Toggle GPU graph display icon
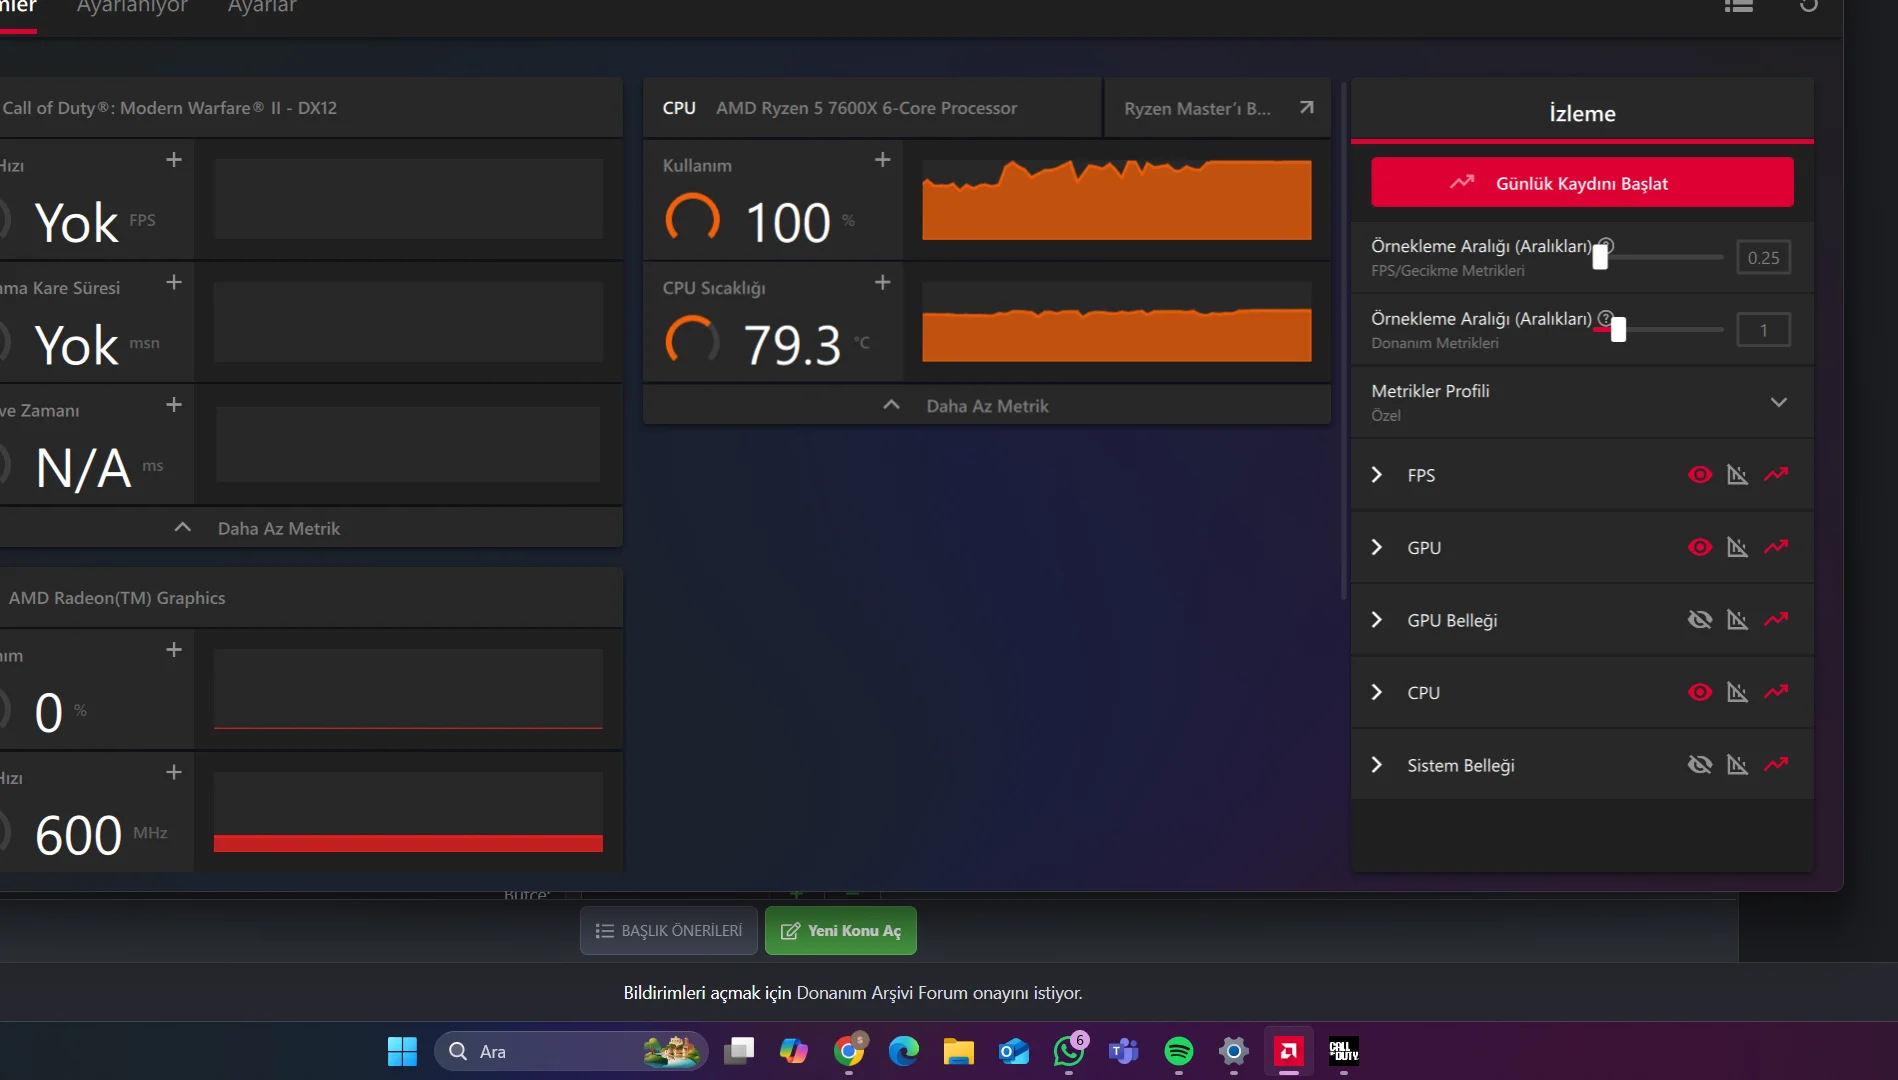Viewport: 1898px width, 1080px height. [x=1738, y=547]
